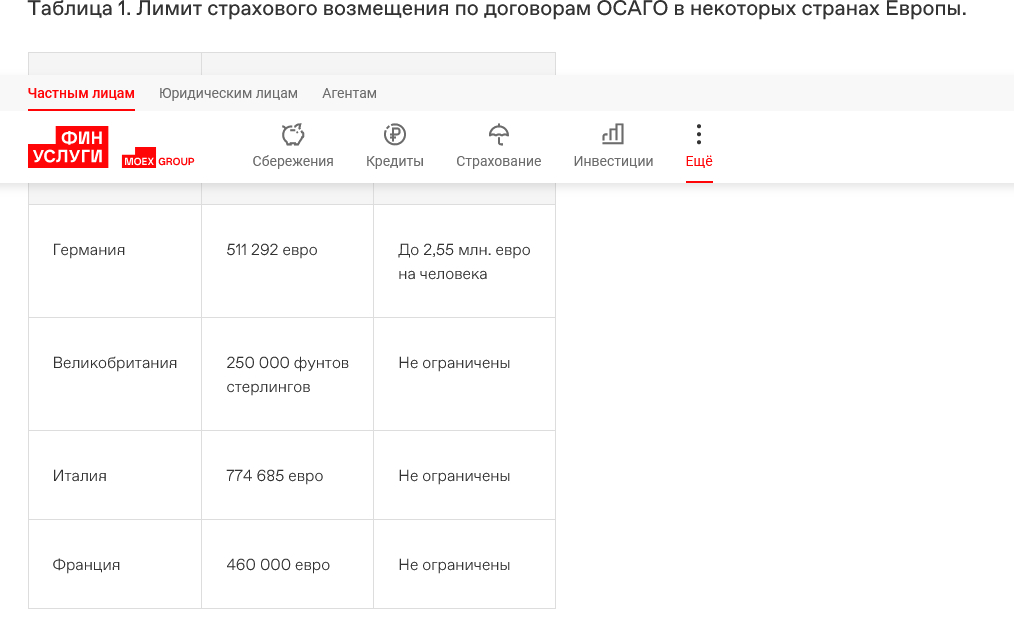
Task: Open the Финуслуги logo home link
Action: click(x=68, y=147)
